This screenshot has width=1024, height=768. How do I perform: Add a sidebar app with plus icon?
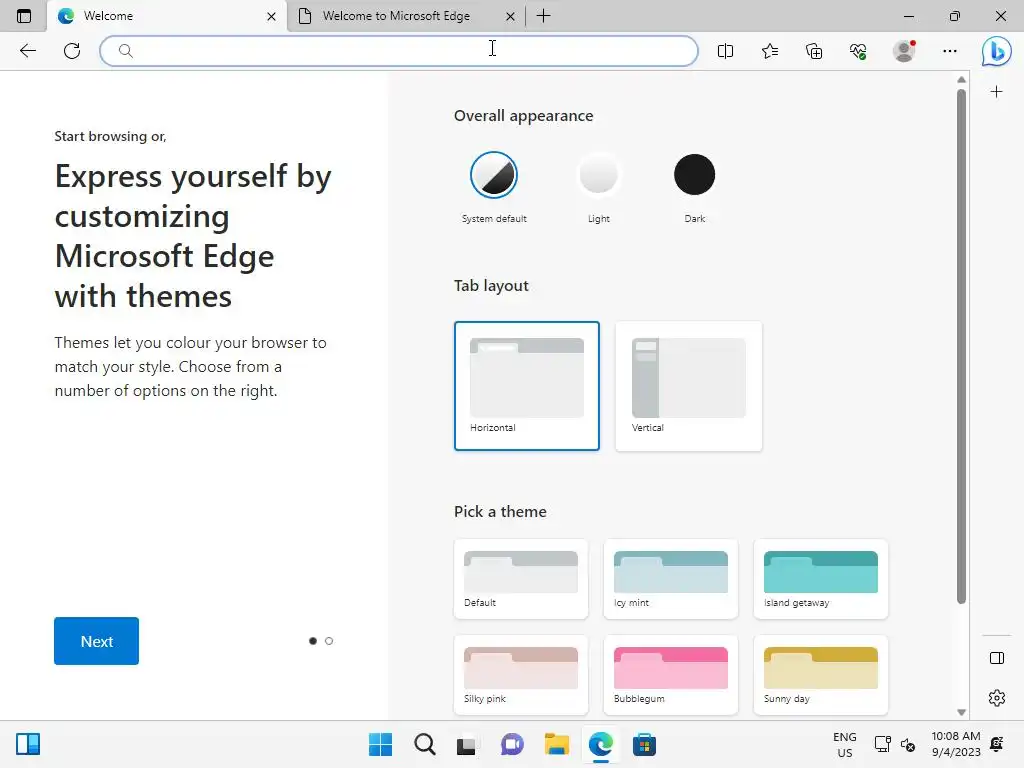click(x=996, y=91)
